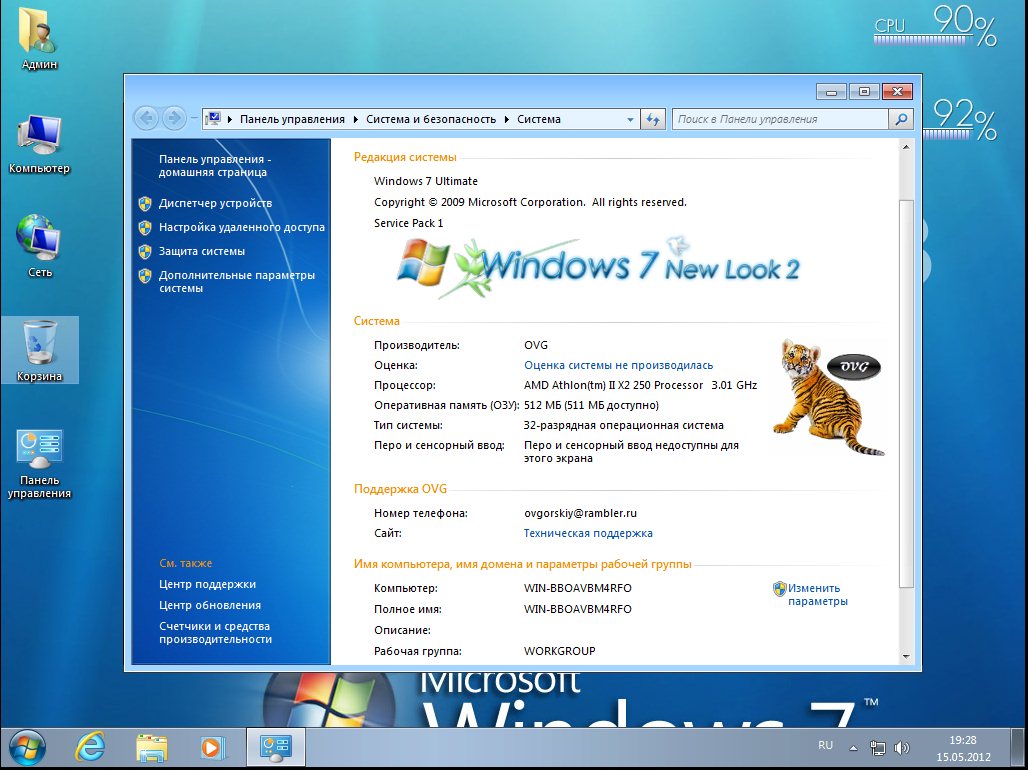This screenshot has width=1028, height=770.
Task: Click the search magnifier icon
Action: pos(901,119)
